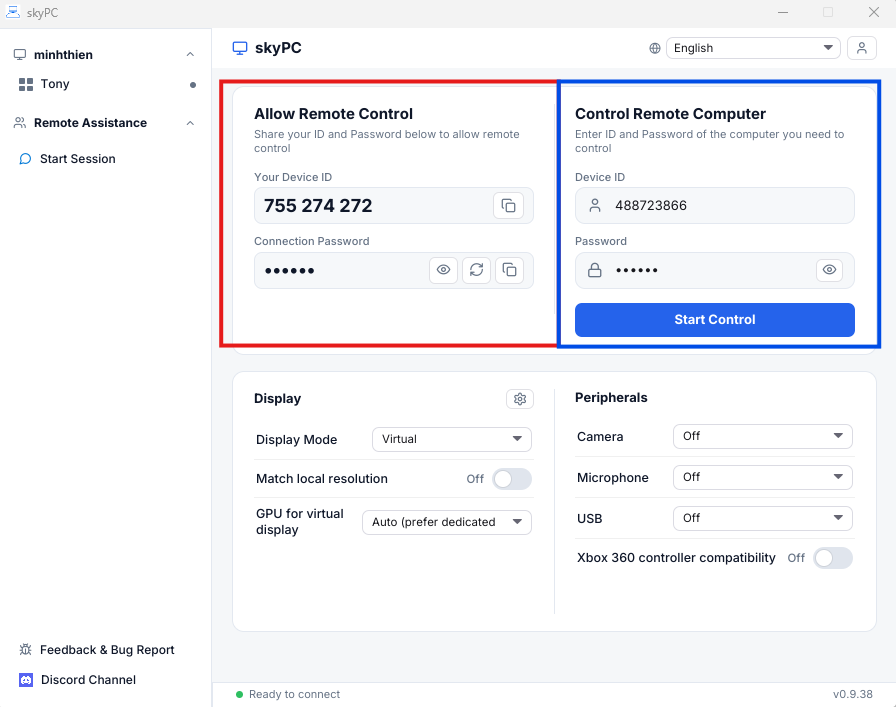Click Tony's status dot indicator
Viewport: 896px width, 707px height.
(x=193, y=85)
